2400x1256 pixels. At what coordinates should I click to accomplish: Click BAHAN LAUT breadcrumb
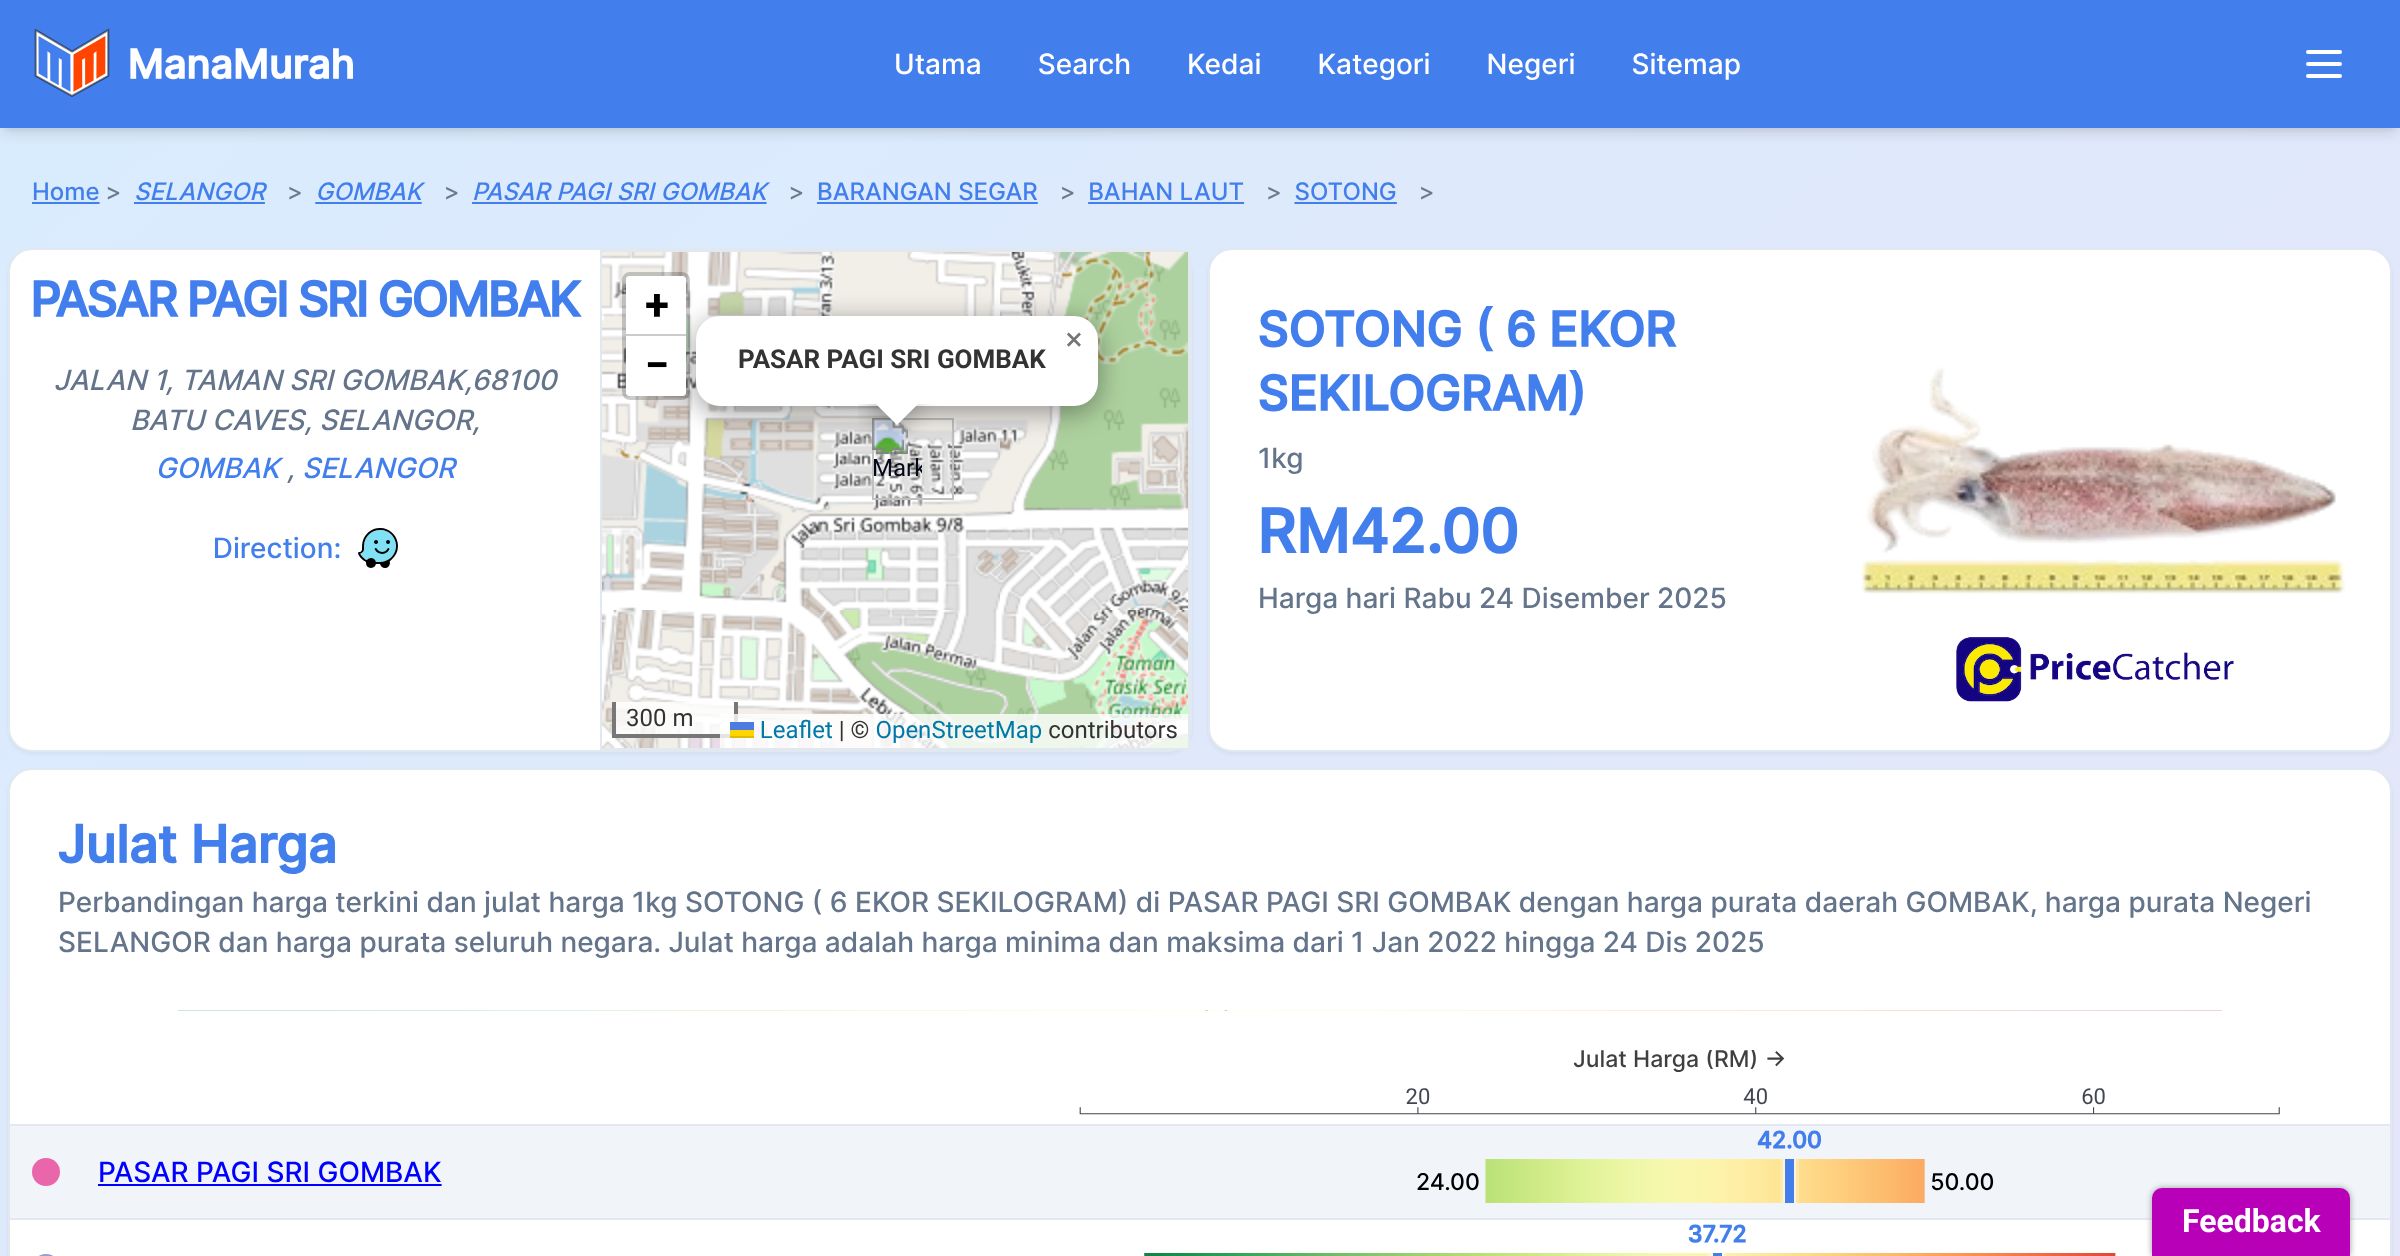[1165, 191]
